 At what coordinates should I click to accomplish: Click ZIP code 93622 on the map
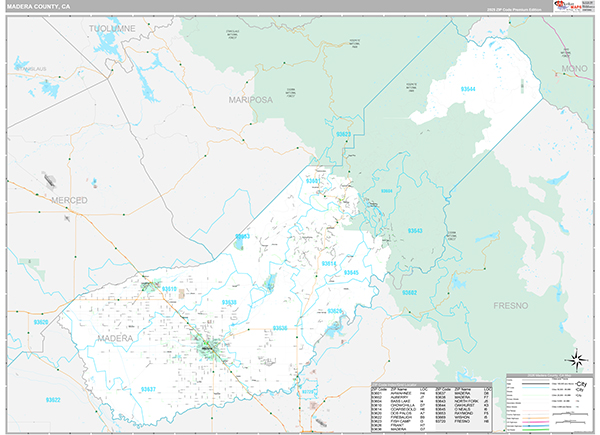[53, 400]
